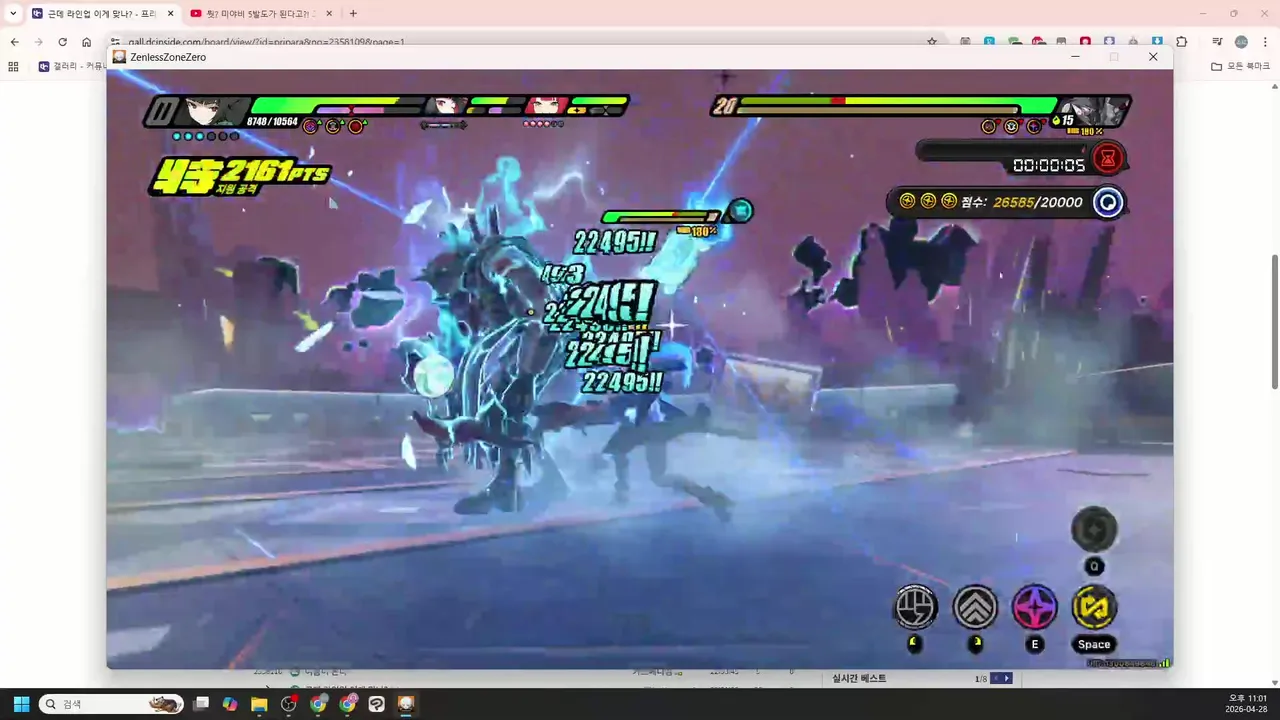
Task: Open Chrome apps grid in bookmarks bar
Action: point(13,66)
